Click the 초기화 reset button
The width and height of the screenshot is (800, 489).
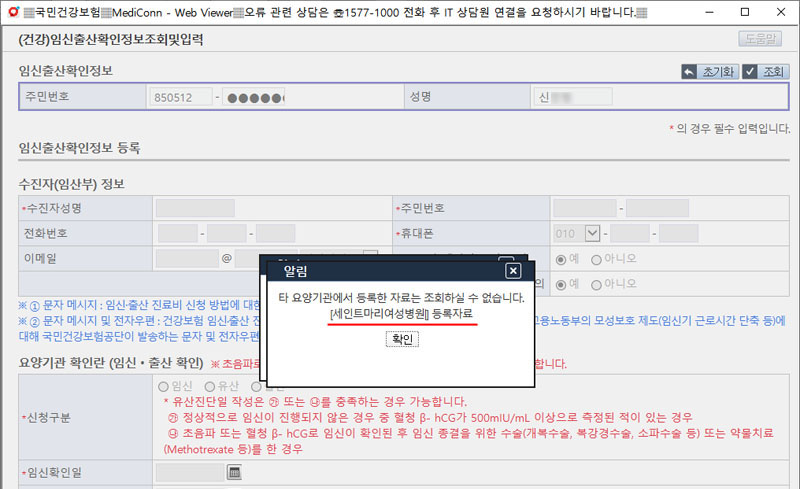[x=708, y=72]
